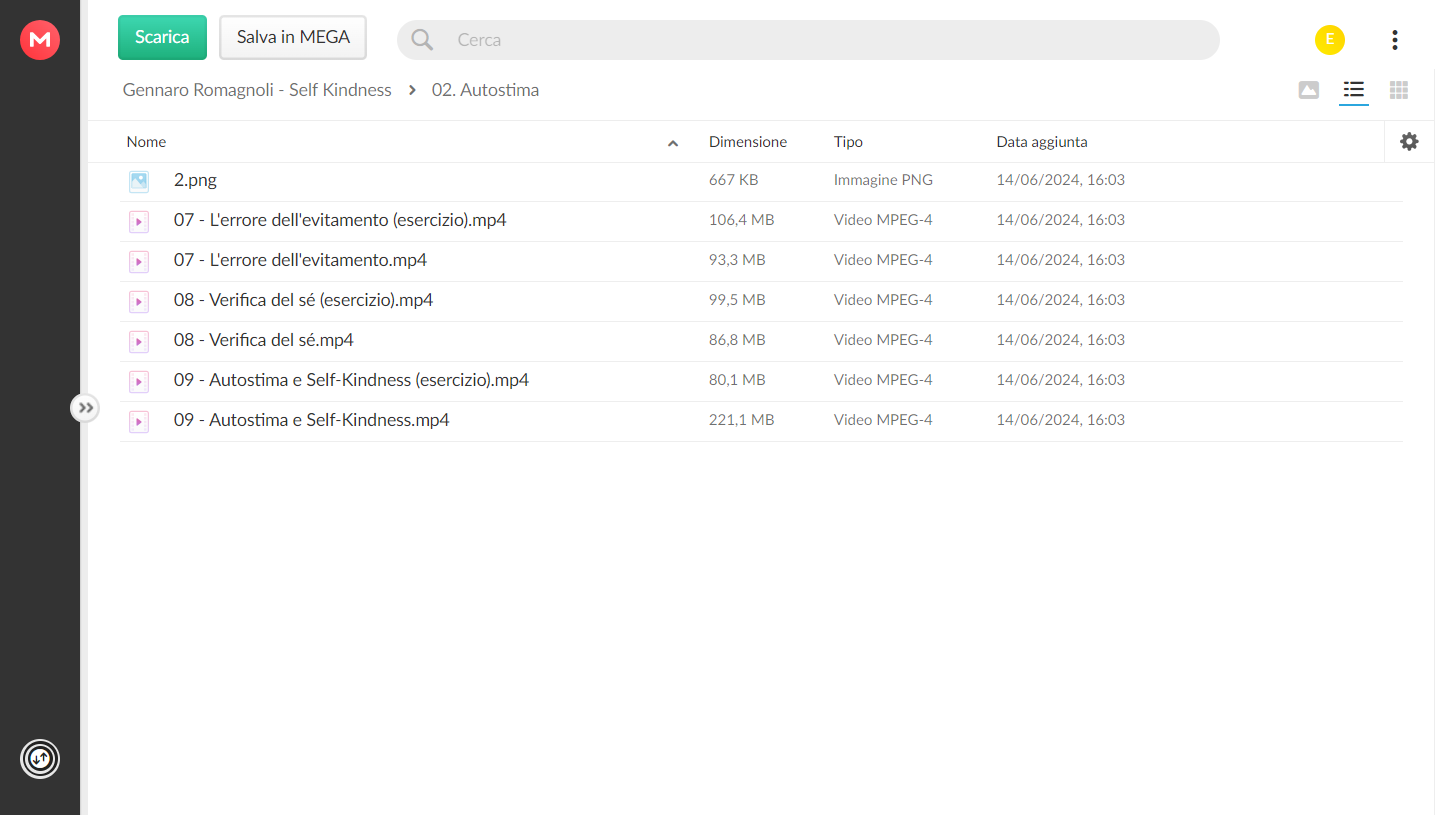Click the 80,1 MB size value
The height and width of the screenshot is (815, 1435).
pos(737,380)
